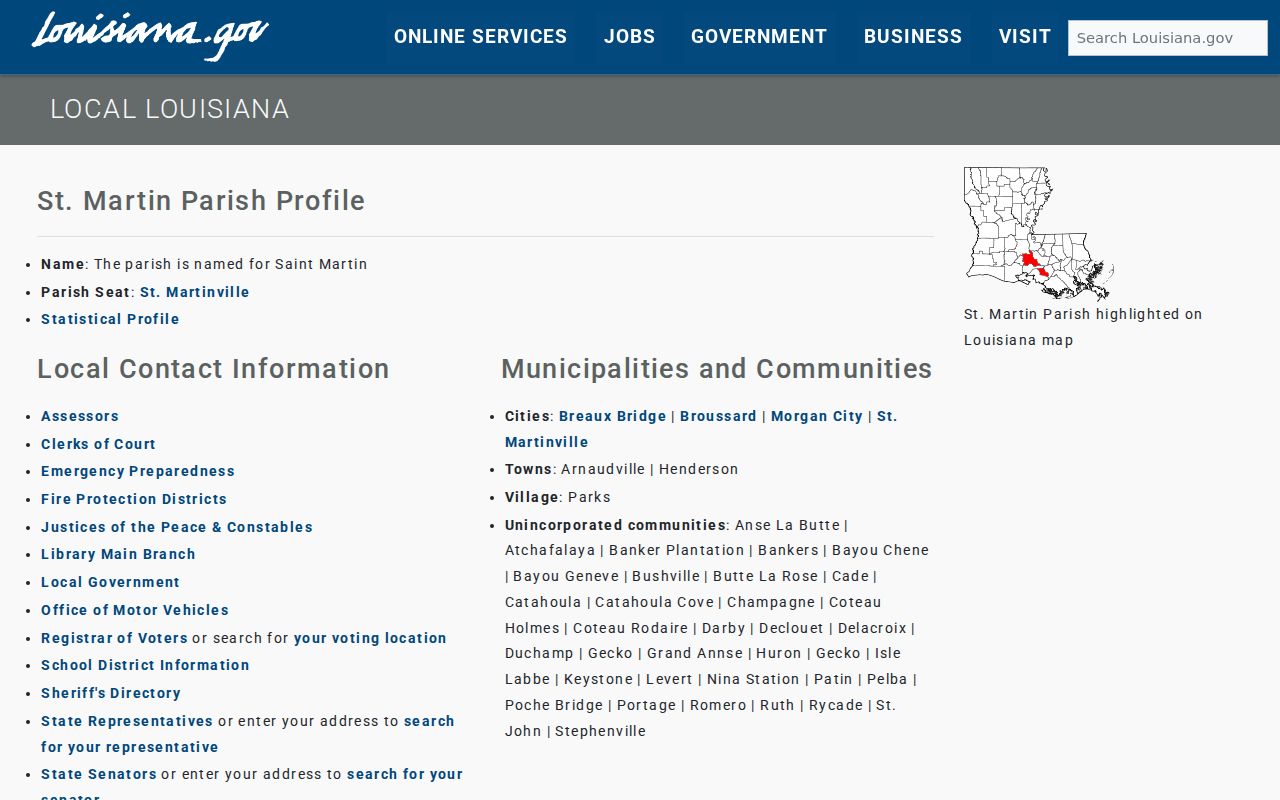Open Office of Motor Vehicles link
This screenshot has height=800, width=1280.
click(135, 610)
